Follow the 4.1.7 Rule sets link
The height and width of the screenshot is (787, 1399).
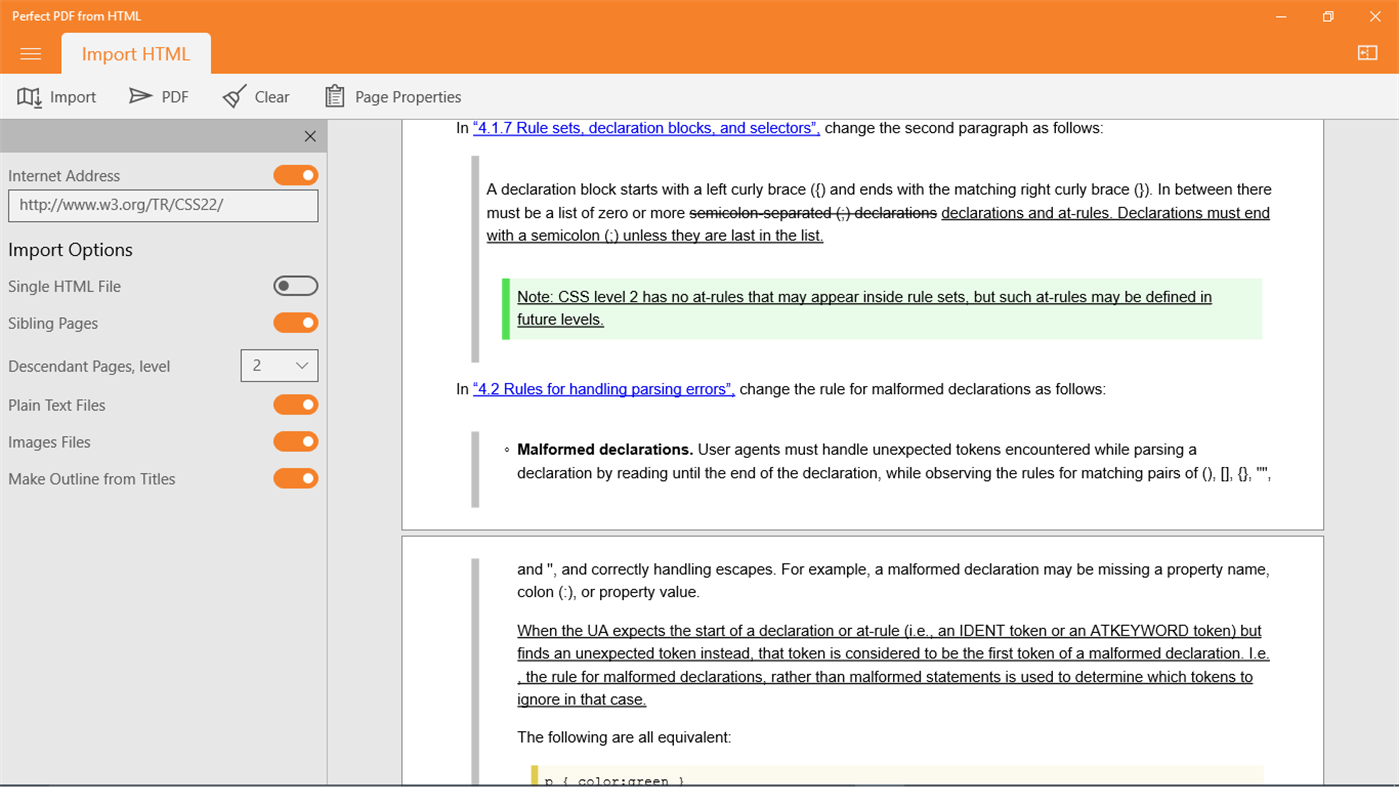[x=645, y=128]
